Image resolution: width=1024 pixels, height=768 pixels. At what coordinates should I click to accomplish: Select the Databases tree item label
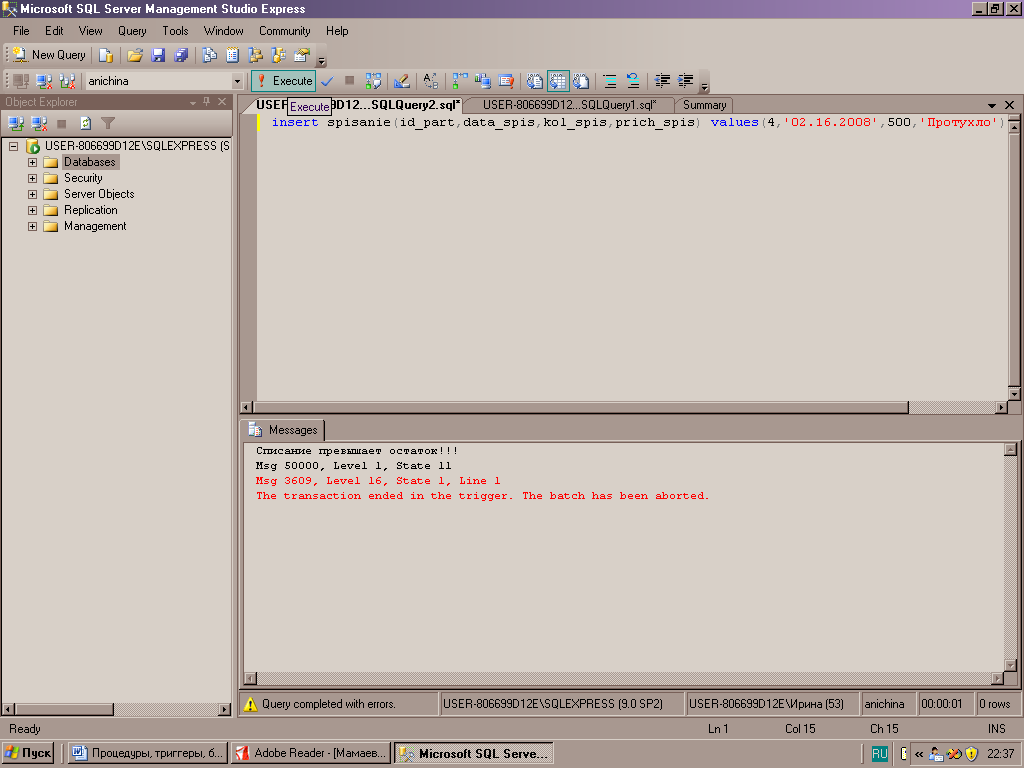[90, 162]
